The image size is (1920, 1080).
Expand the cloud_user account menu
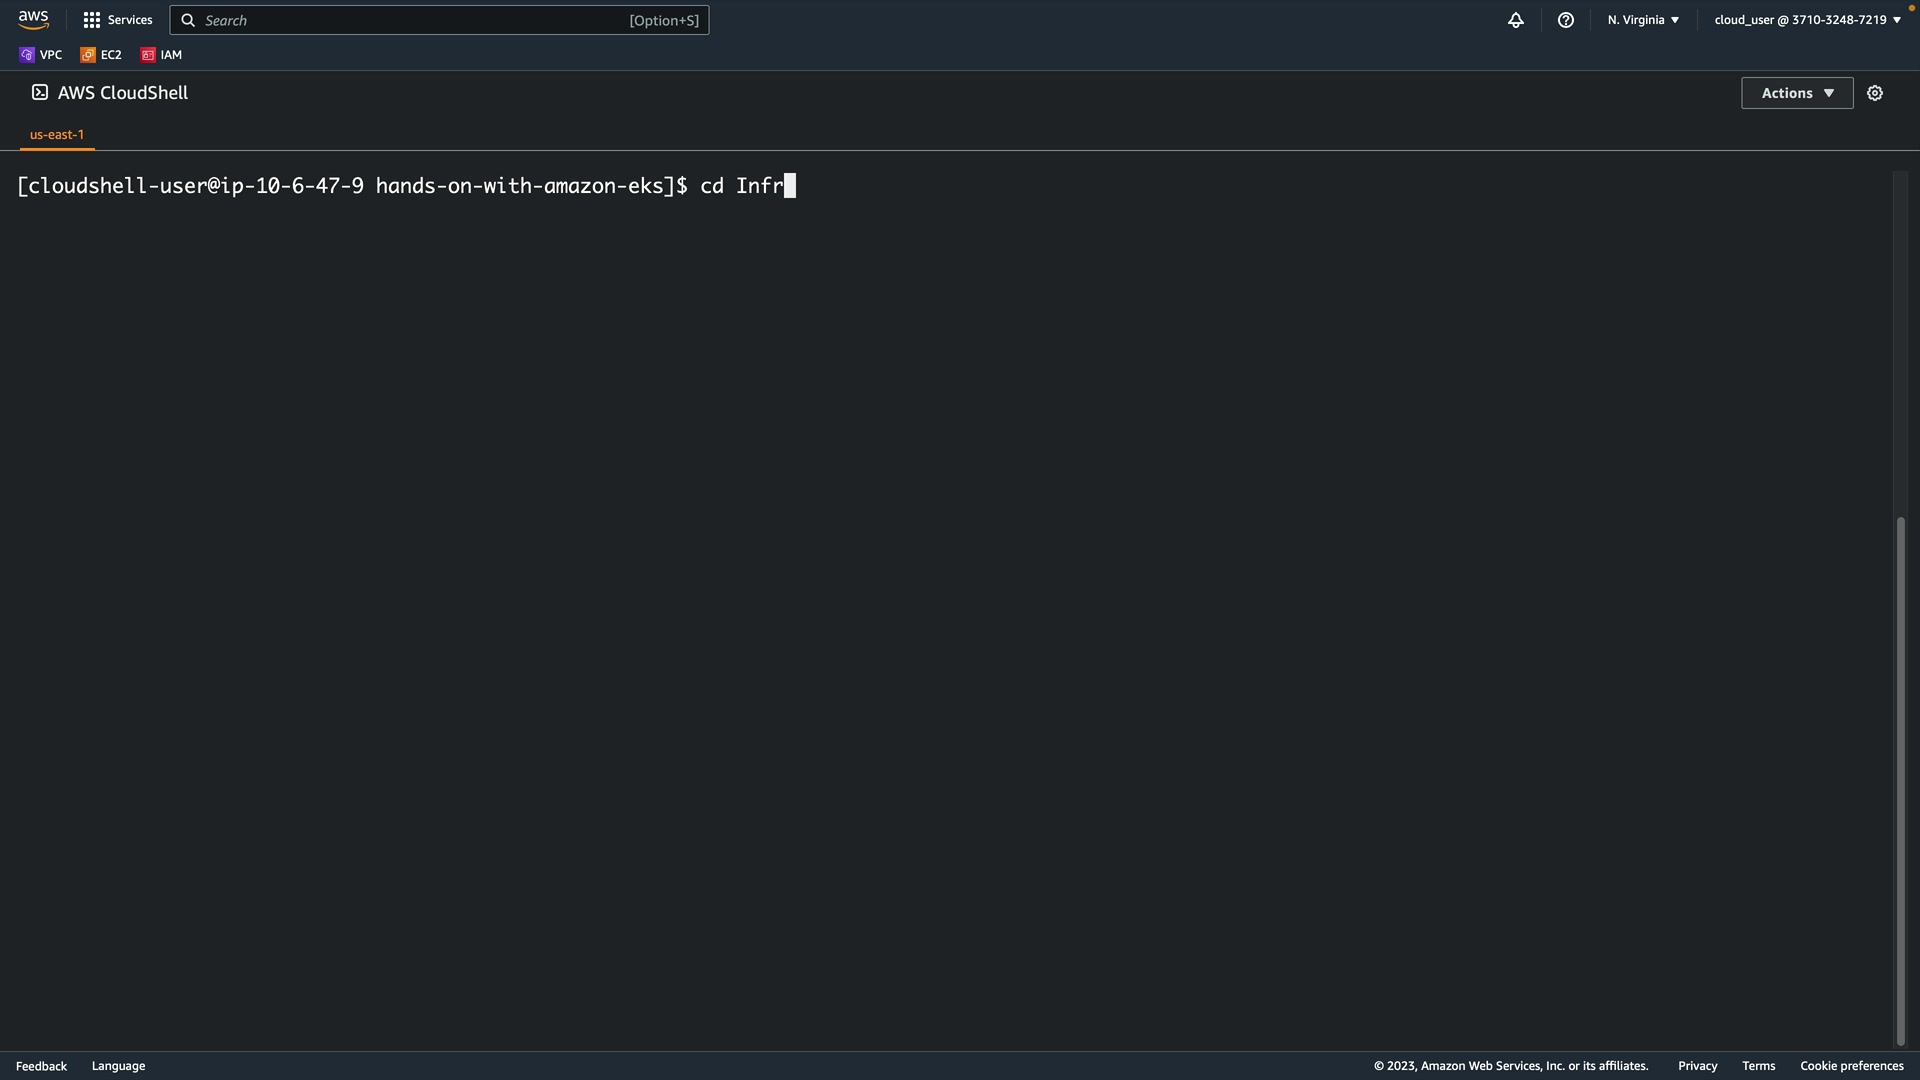click(x=1807, y=20)
